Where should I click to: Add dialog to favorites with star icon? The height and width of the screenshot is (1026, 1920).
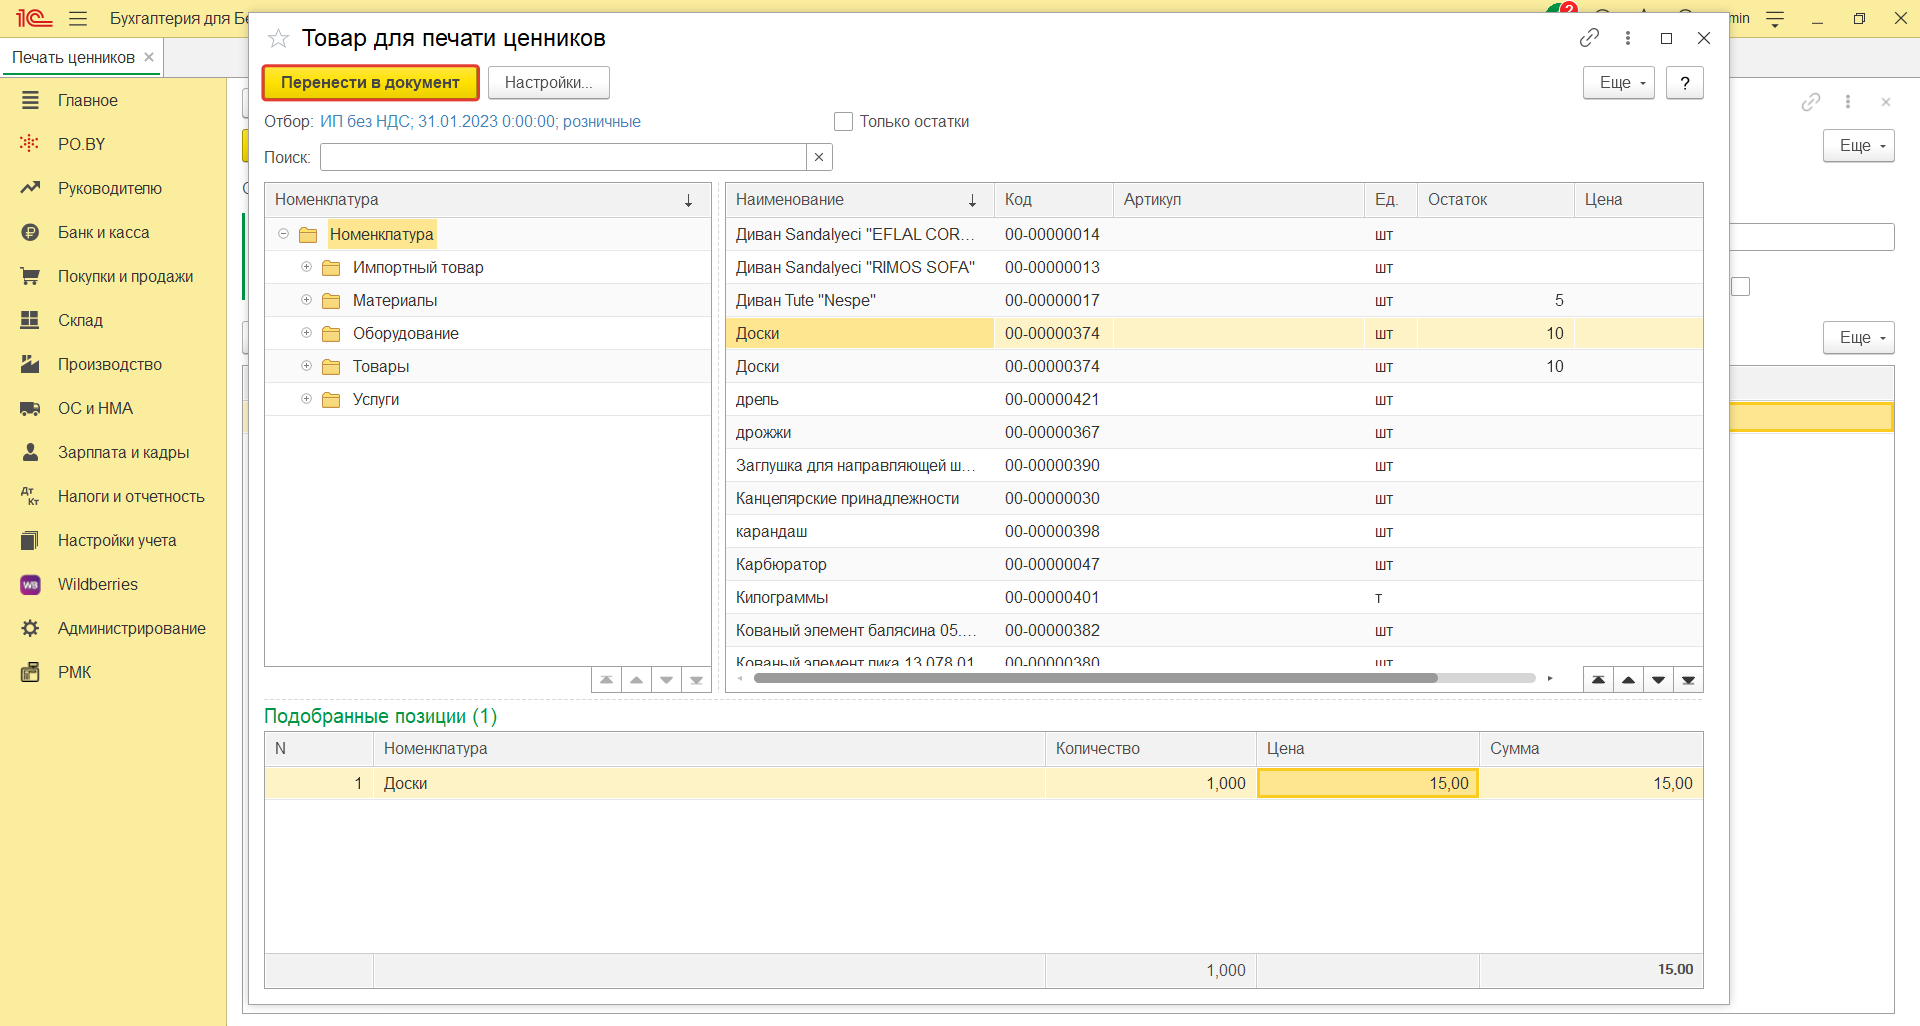pyautogui.click(x=278, y=39)
